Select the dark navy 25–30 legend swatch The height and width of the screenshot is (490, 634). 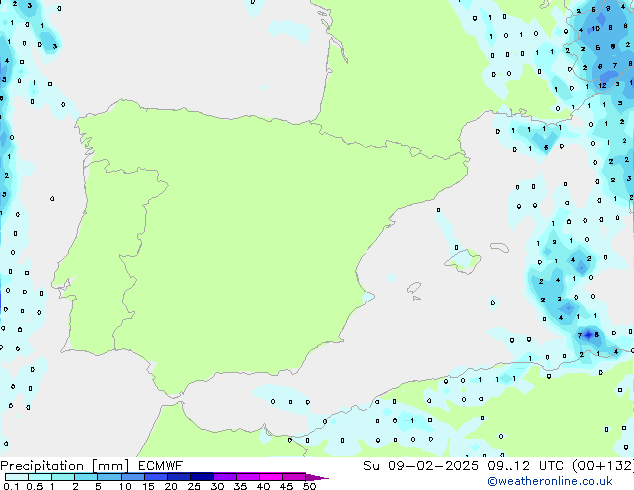(x=203, y=477)
